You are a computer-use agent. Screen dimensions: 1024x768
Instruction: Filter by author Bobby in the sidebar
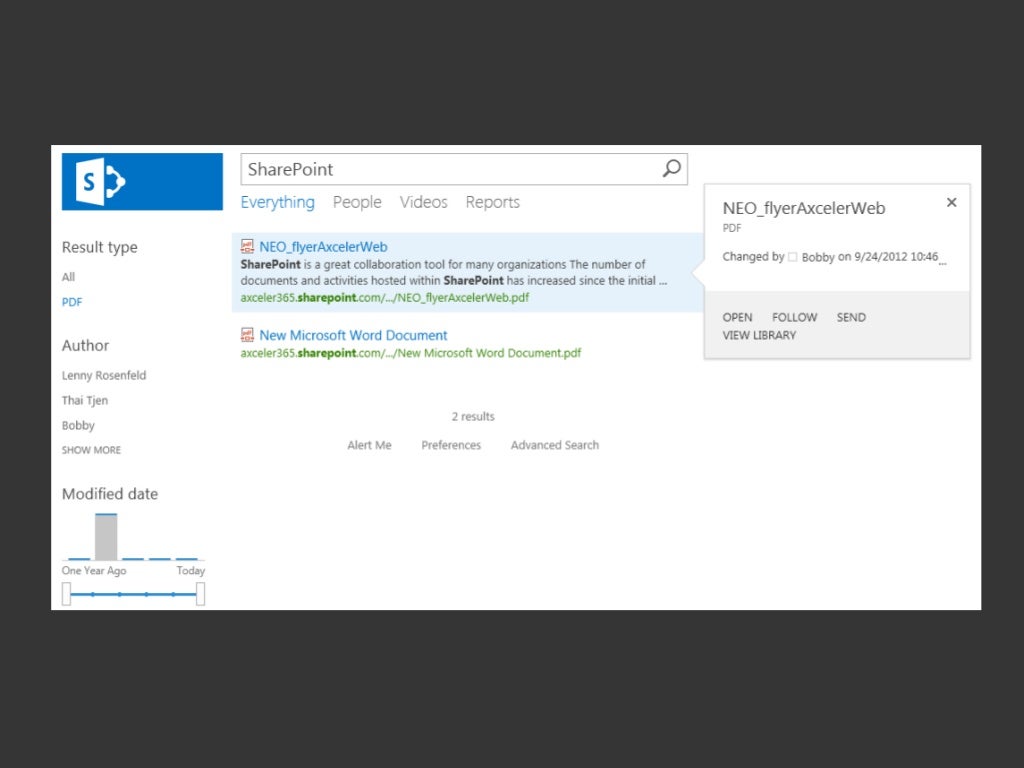[x=78, y=425]
